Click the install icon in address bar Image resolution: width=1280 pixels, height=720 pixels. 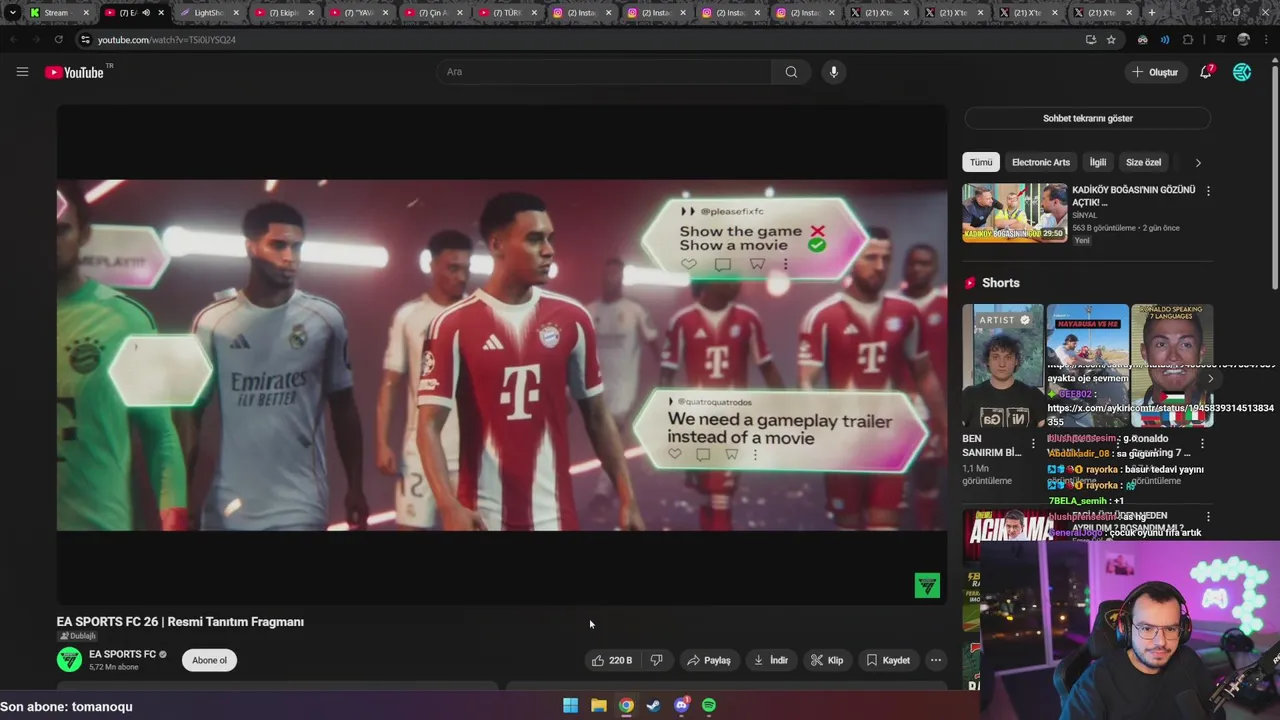pos(1091,40)
